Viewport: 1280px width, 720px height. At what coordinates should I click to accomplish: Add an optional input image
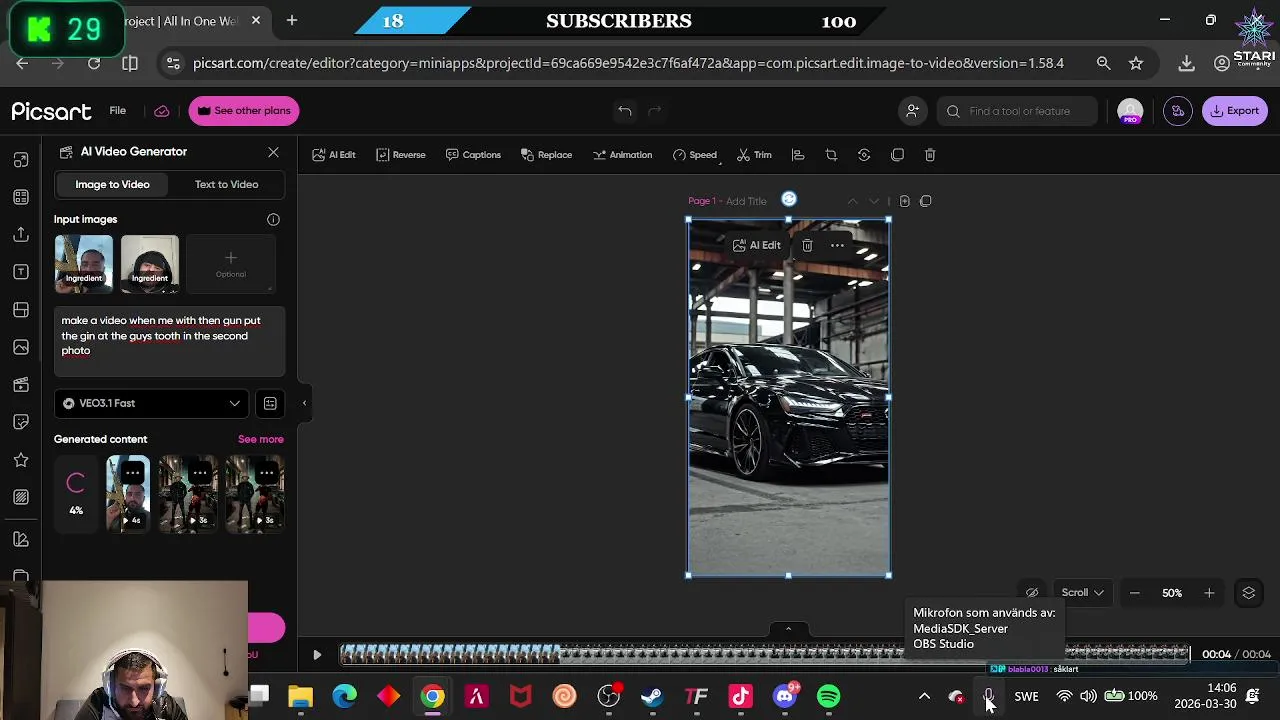(x=230, y=264)
